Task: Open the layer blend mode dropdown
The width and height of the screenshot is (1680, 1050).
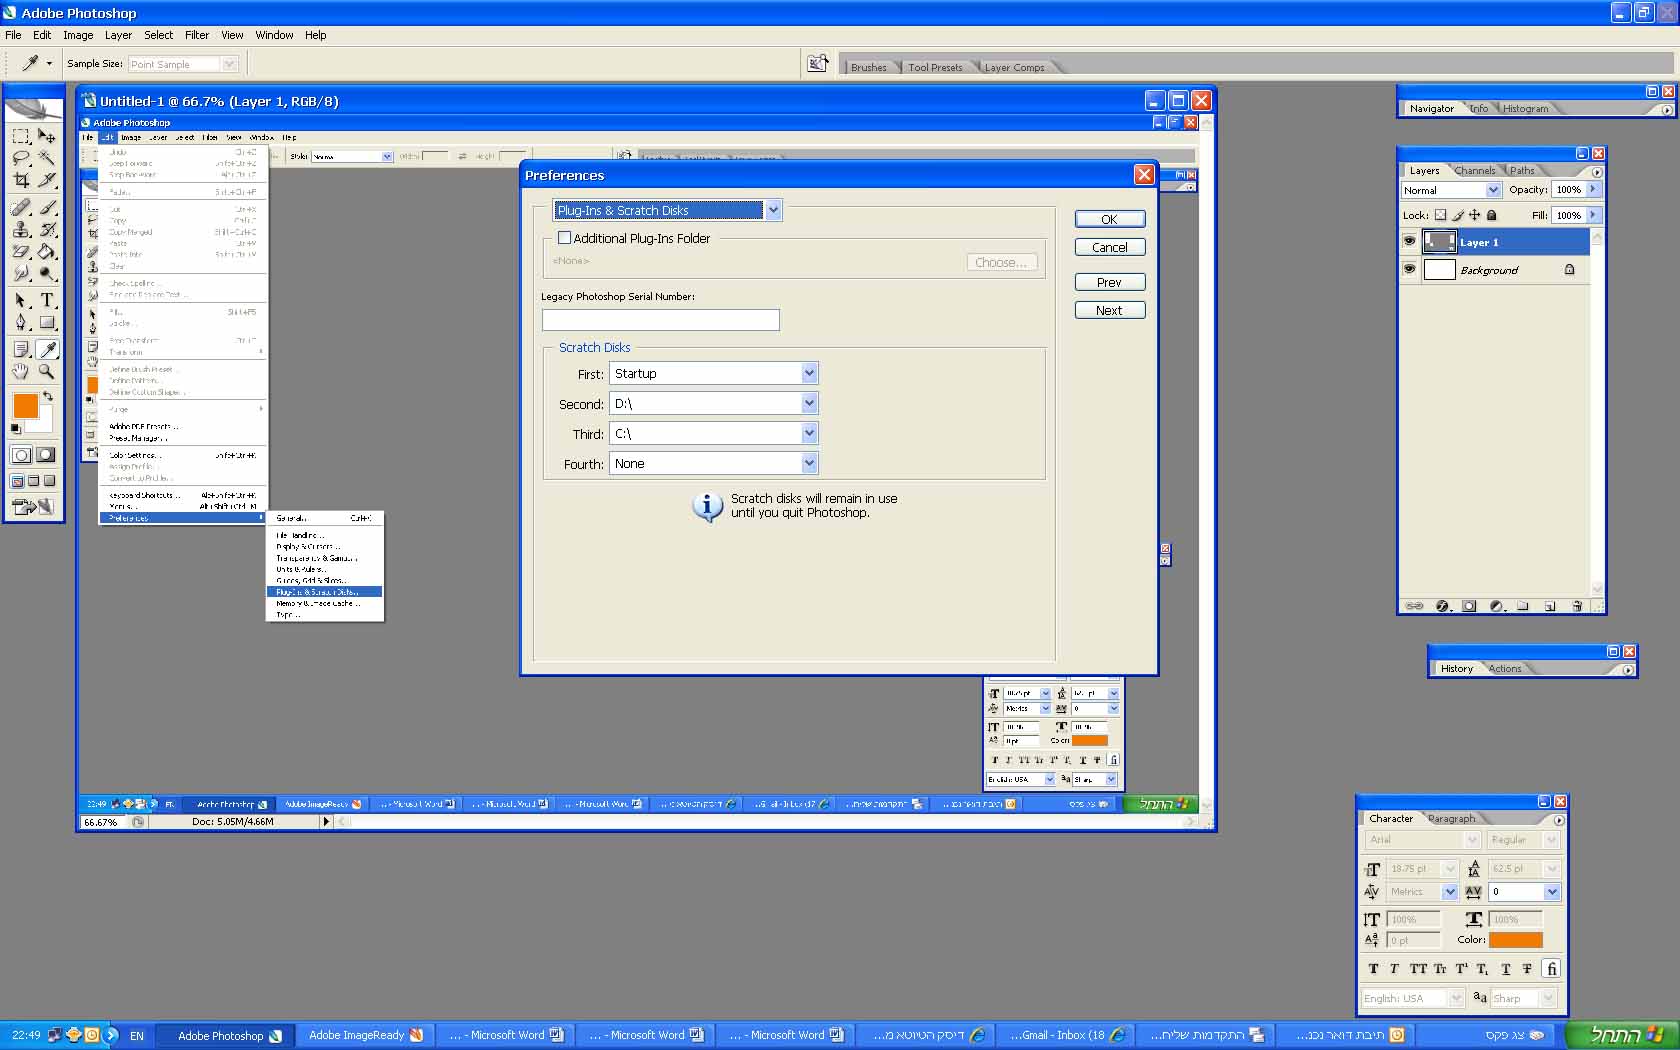Action: [x=1493, y=190]
